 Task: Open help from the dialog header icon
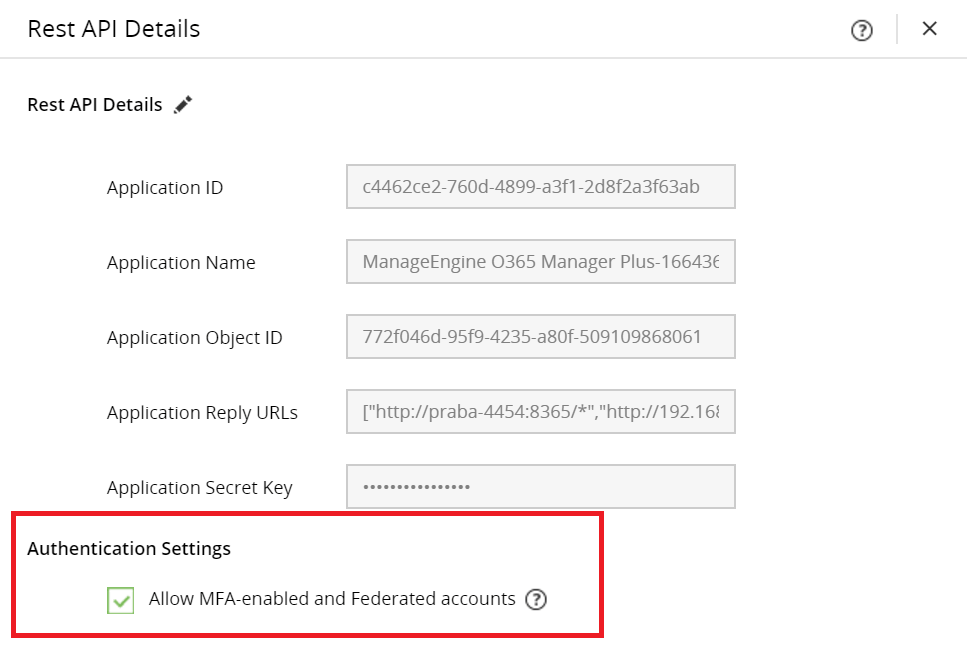861,30
